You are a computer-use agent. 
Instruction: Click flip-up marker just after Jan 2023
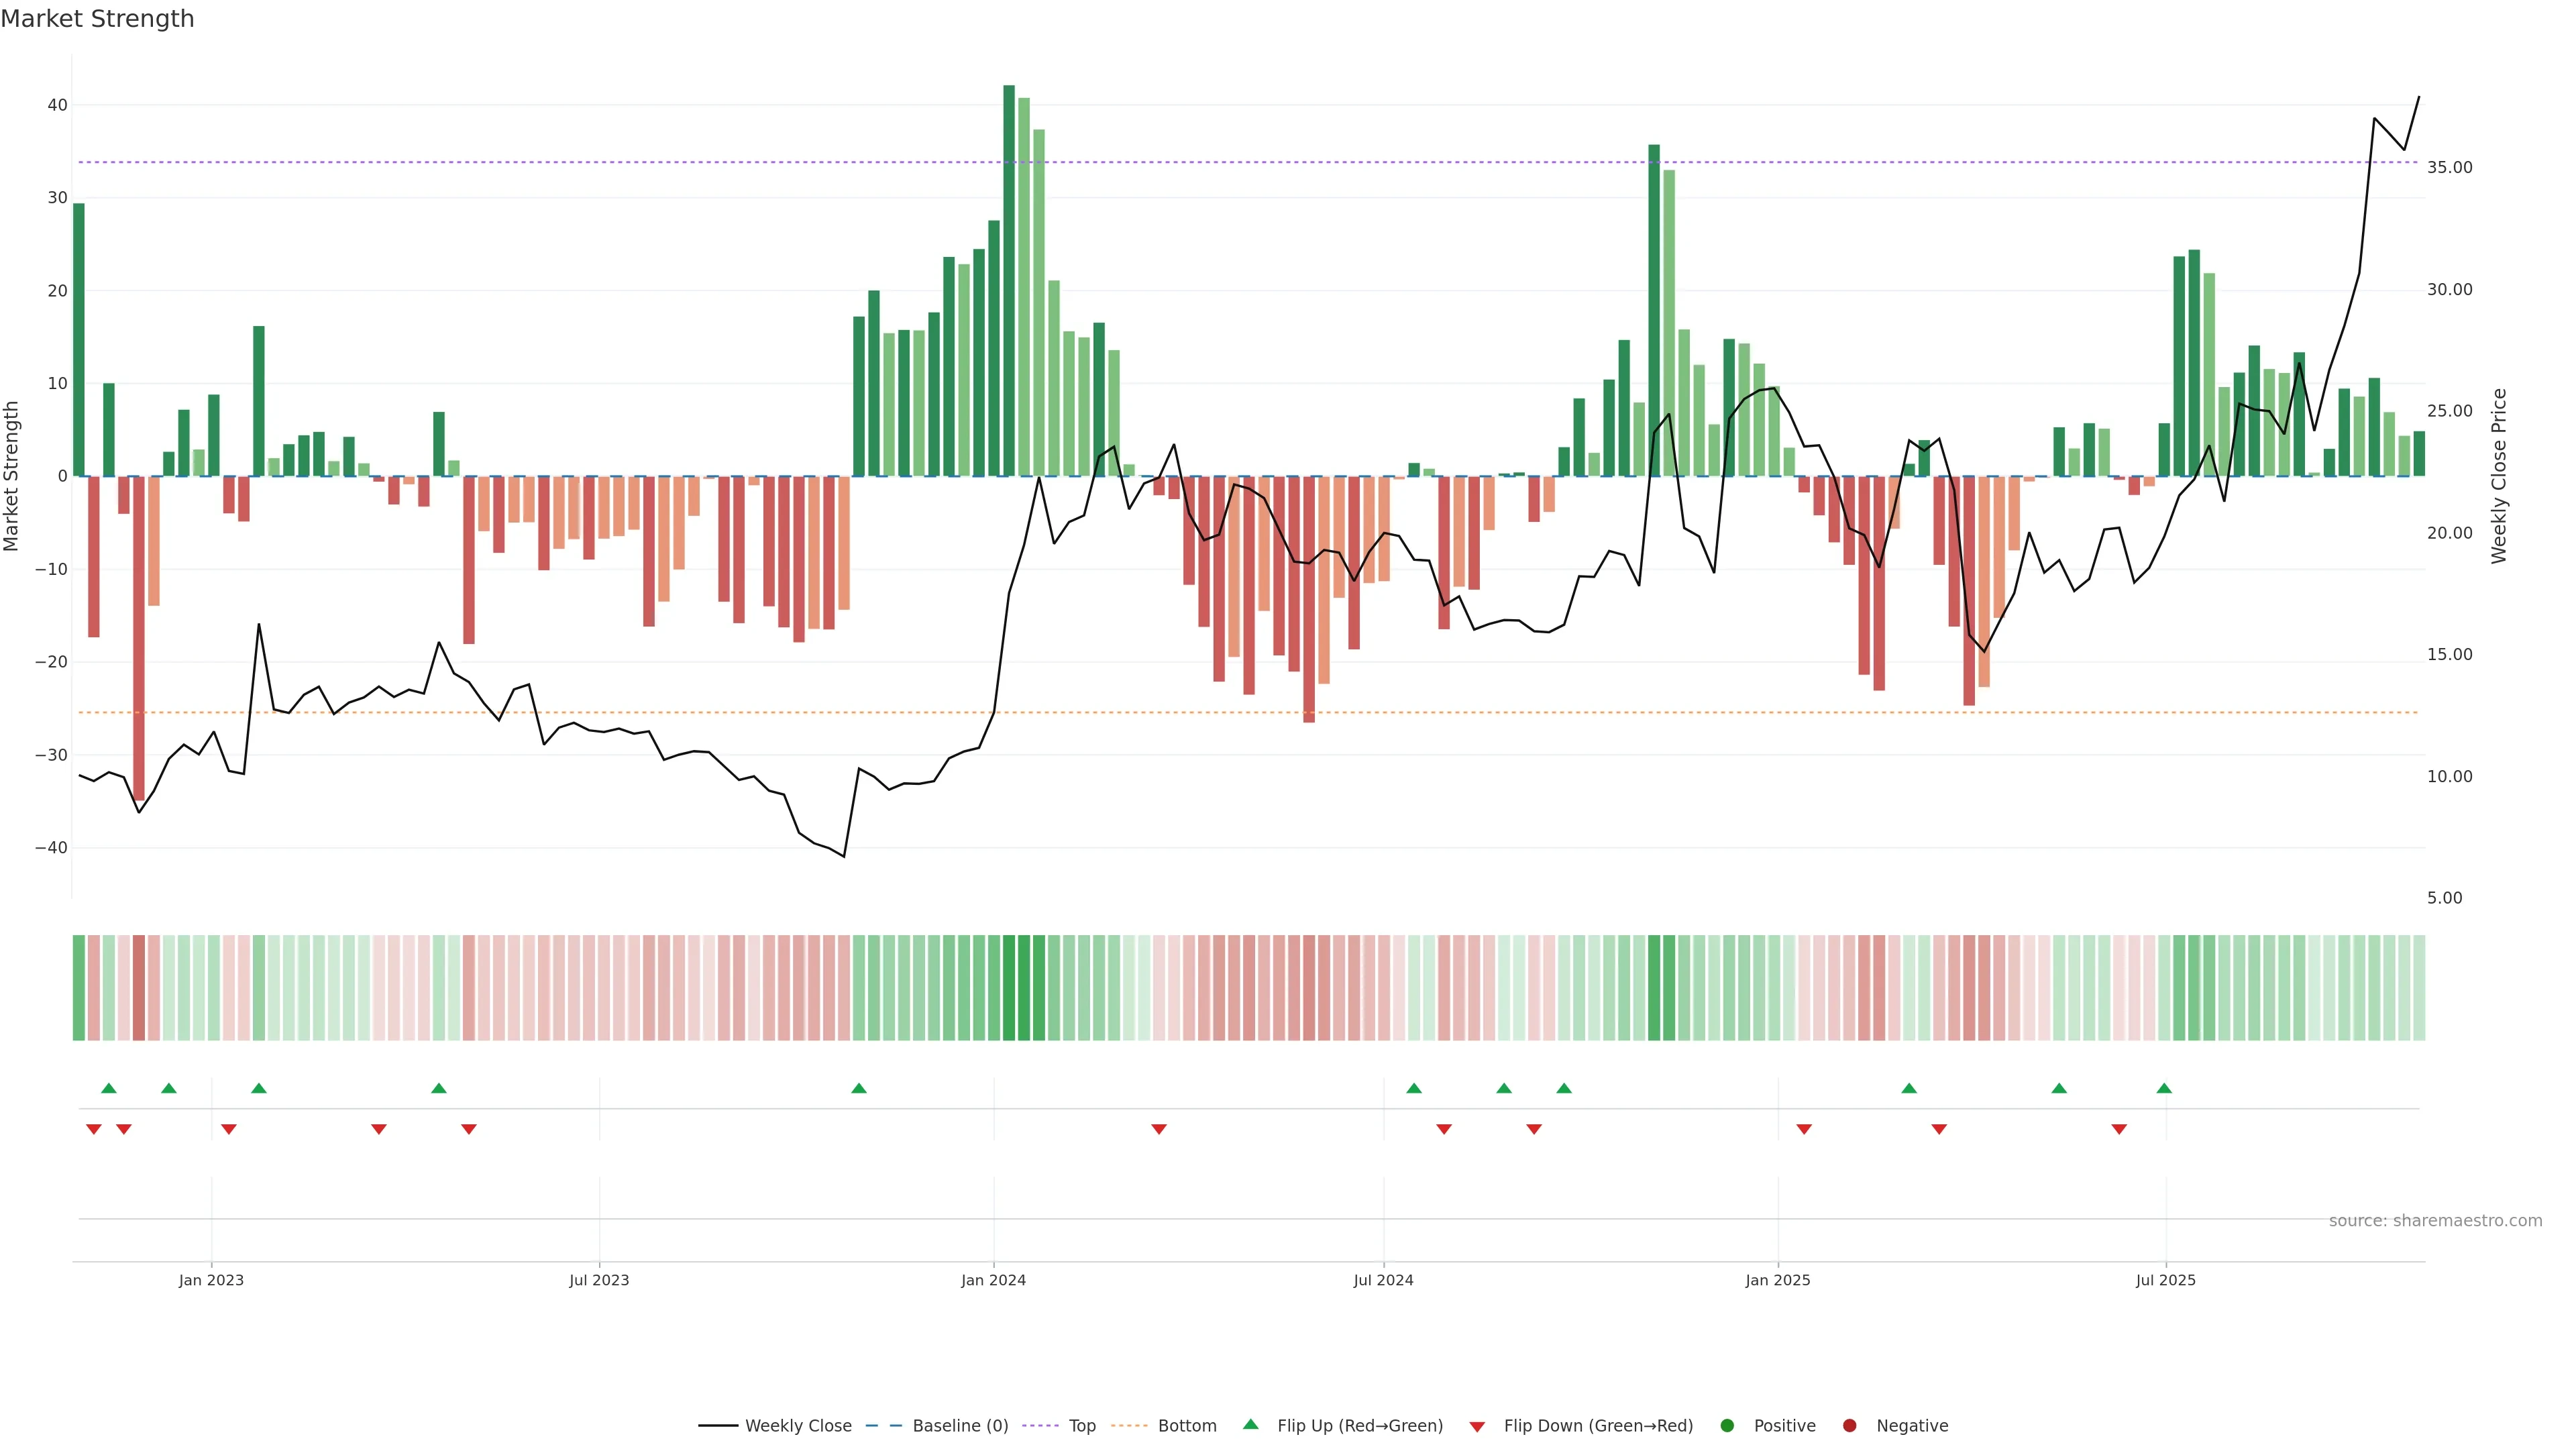259,1088
